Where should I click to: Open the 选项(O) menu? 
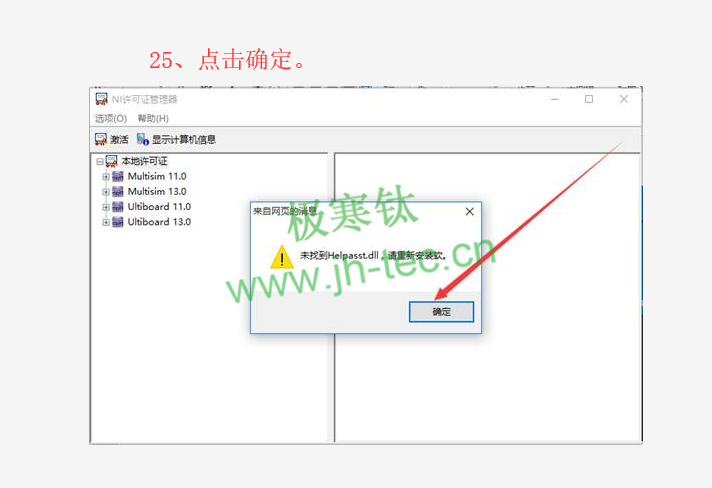point(111,118)
